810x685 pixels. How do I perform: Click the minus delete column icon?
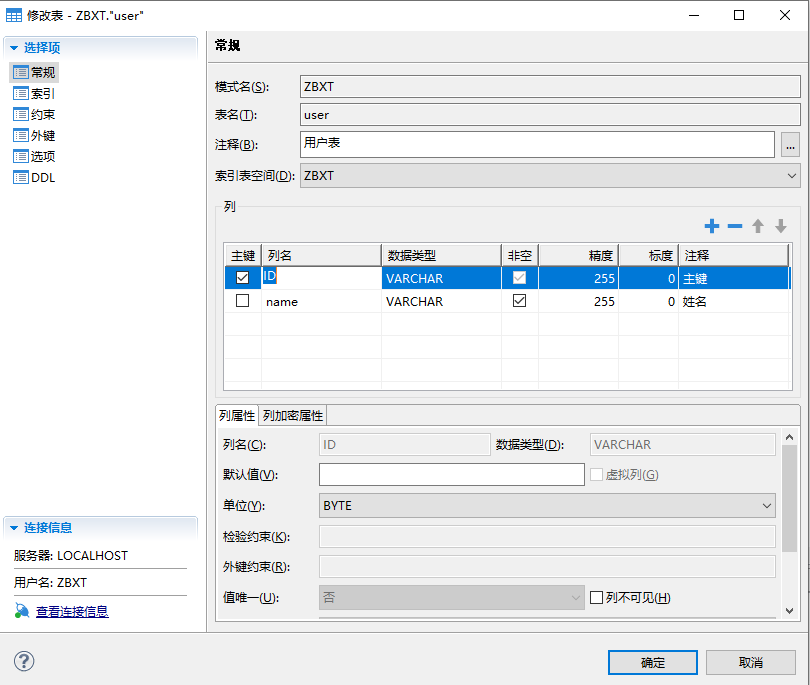735,226
